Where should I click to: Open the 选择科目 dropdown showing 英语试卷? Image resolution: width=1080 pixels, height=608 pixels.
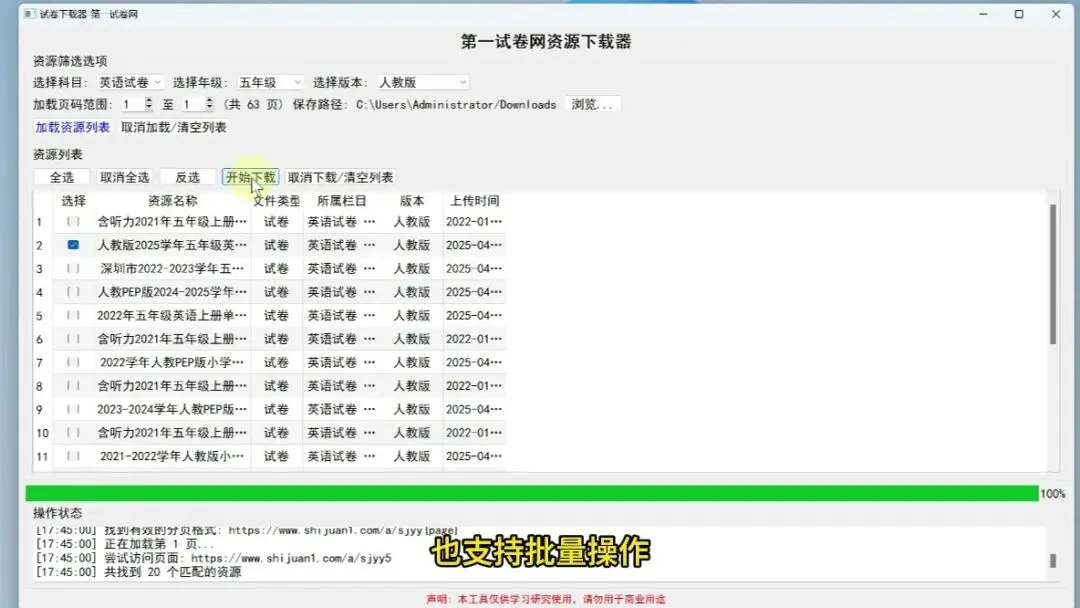tap(129, 83)
